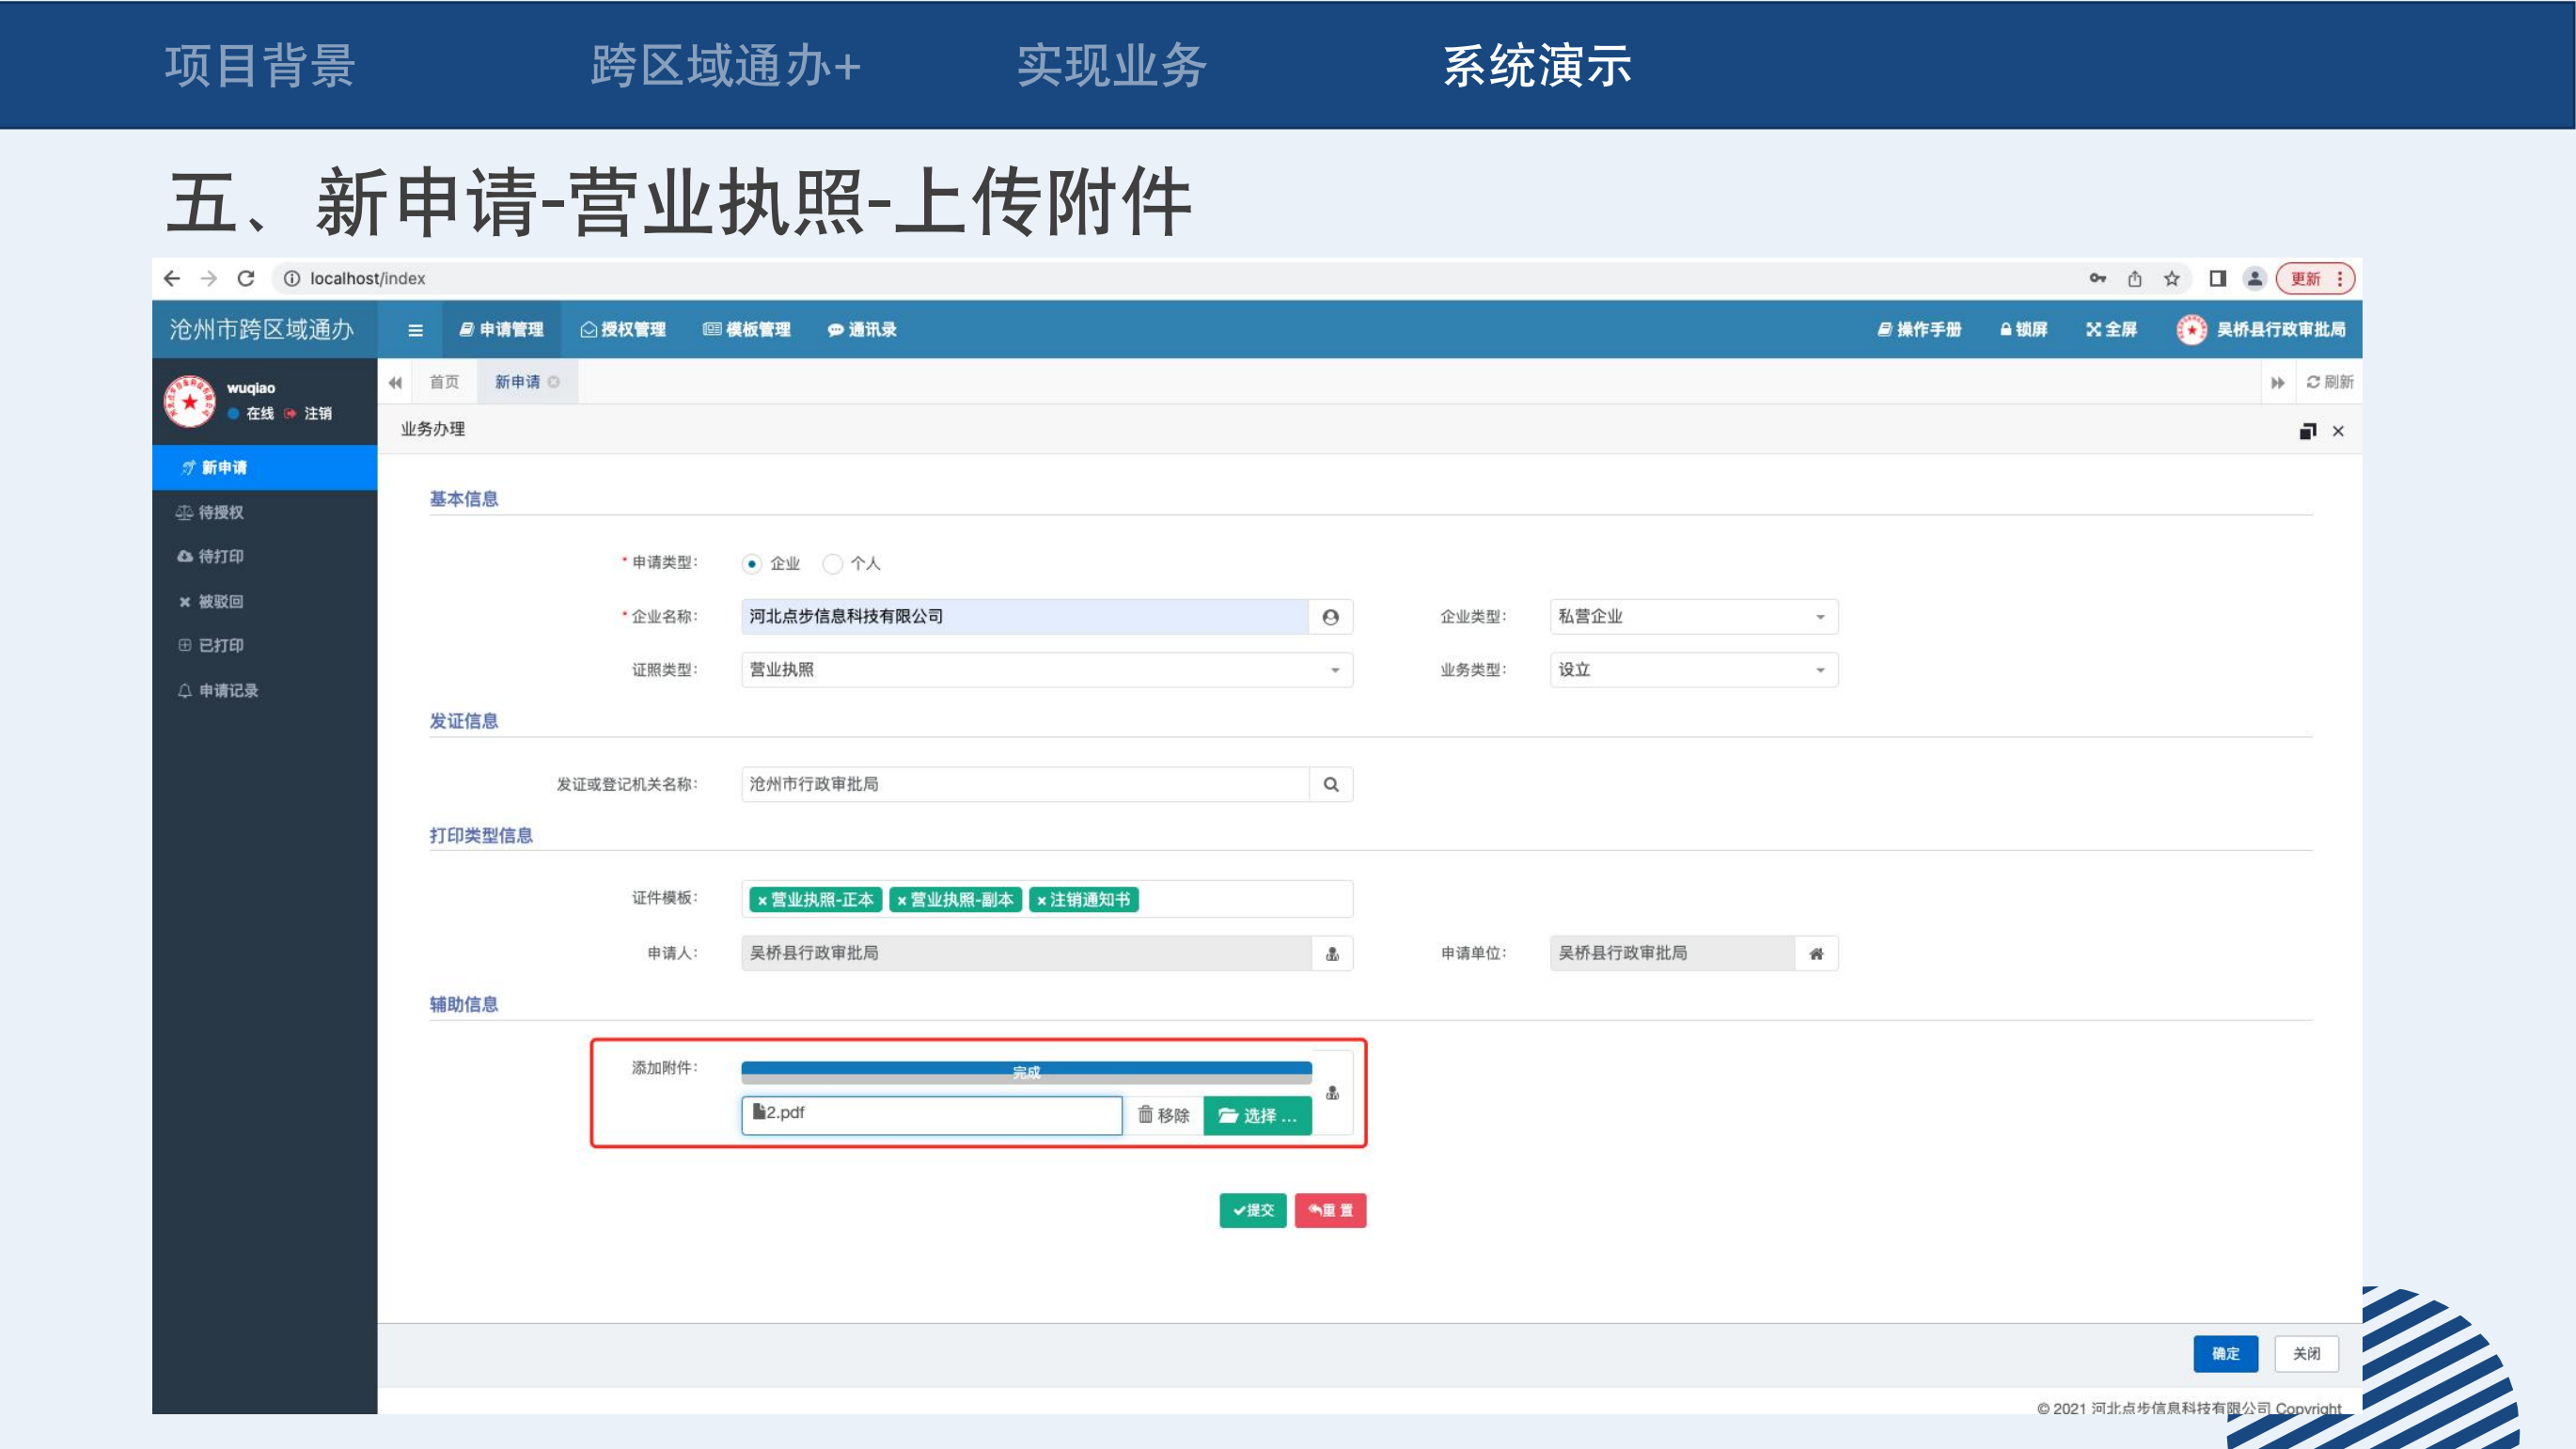Click the 选择 file chooser button
The width and height of the screenshot is (2576, 1449).
[x=1257, y=1115]
